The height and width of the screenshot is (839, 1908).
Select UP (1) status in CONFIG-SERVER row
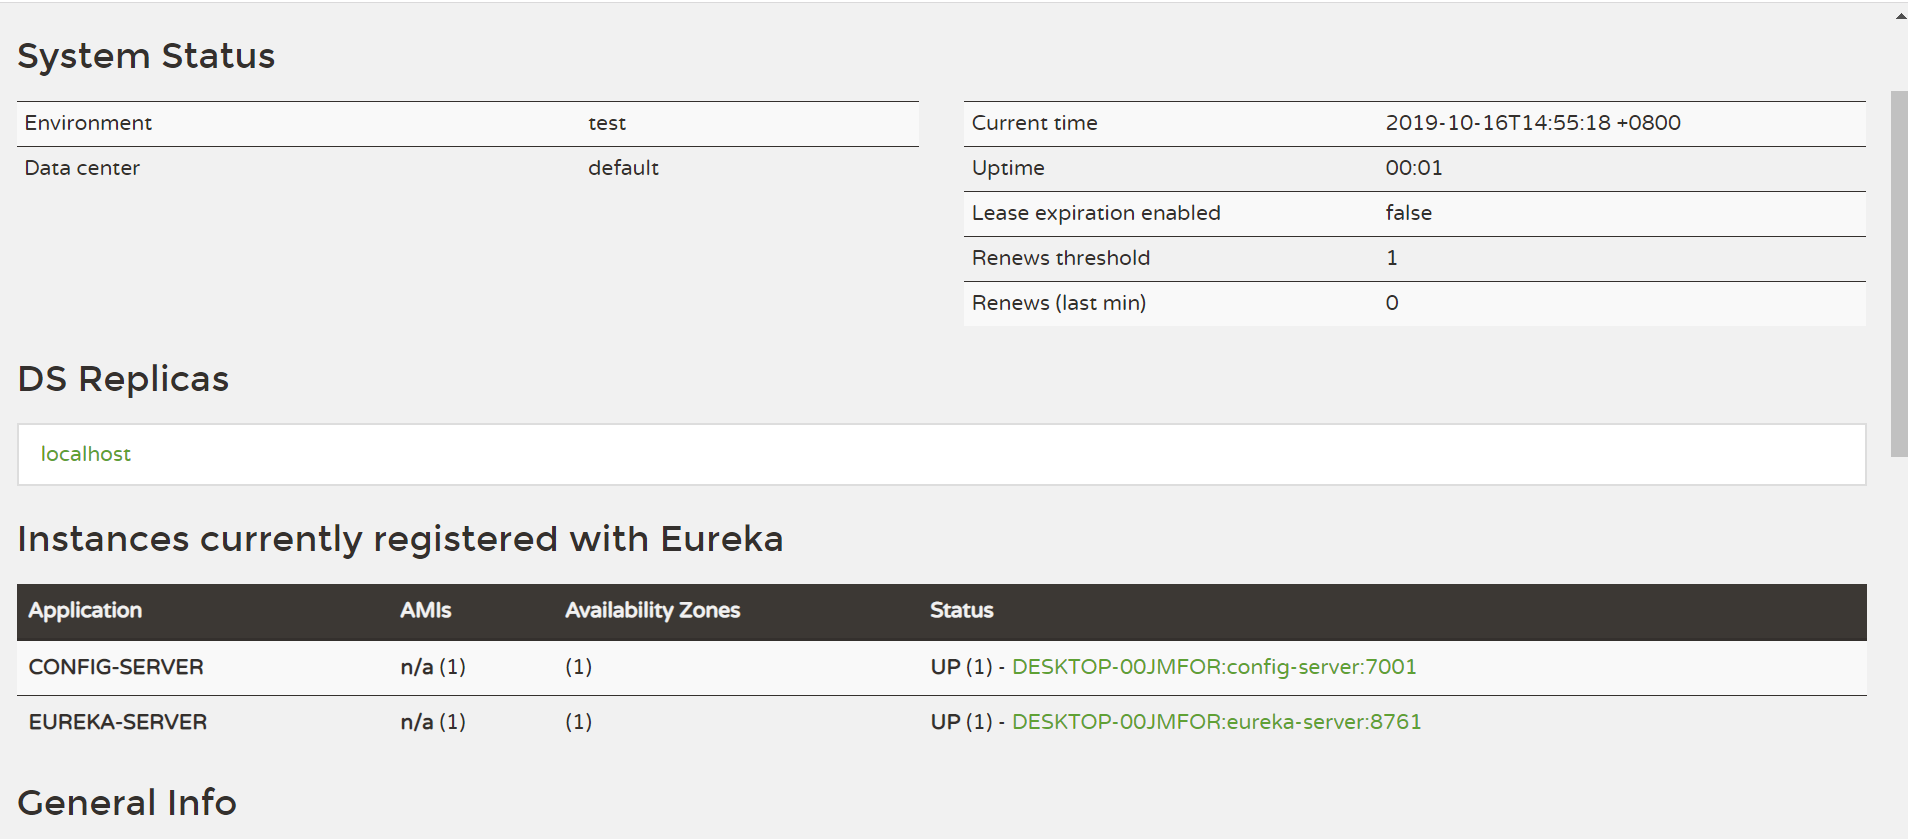click(961, 667)
